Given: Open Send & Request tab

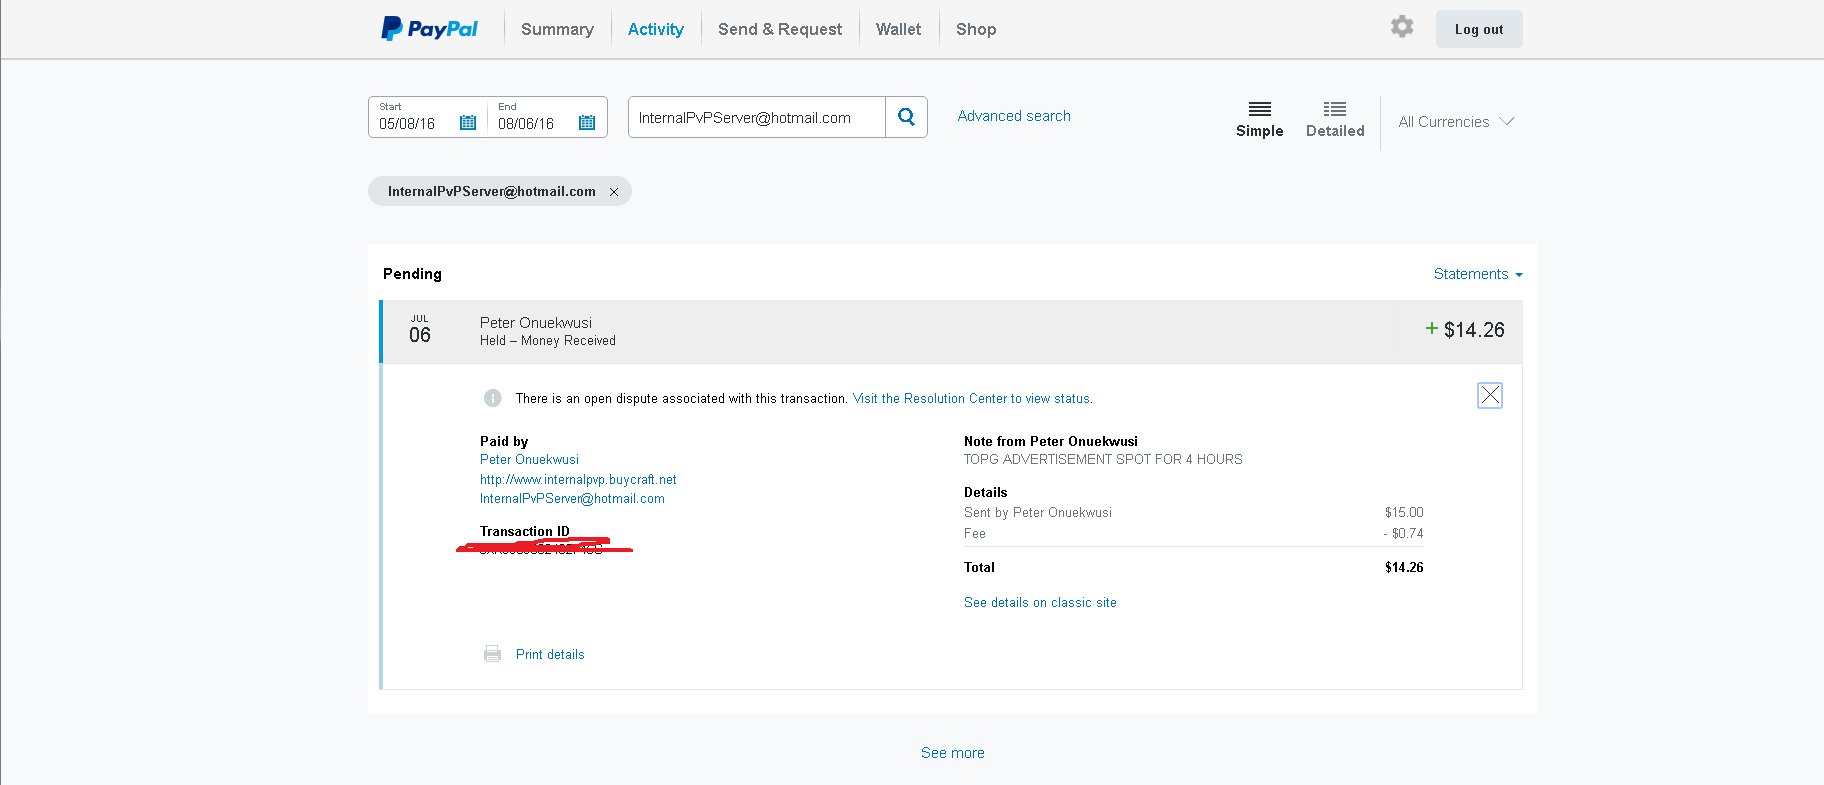Looking at the screenshot, I should pyautogui.click(x=780, y=30).
